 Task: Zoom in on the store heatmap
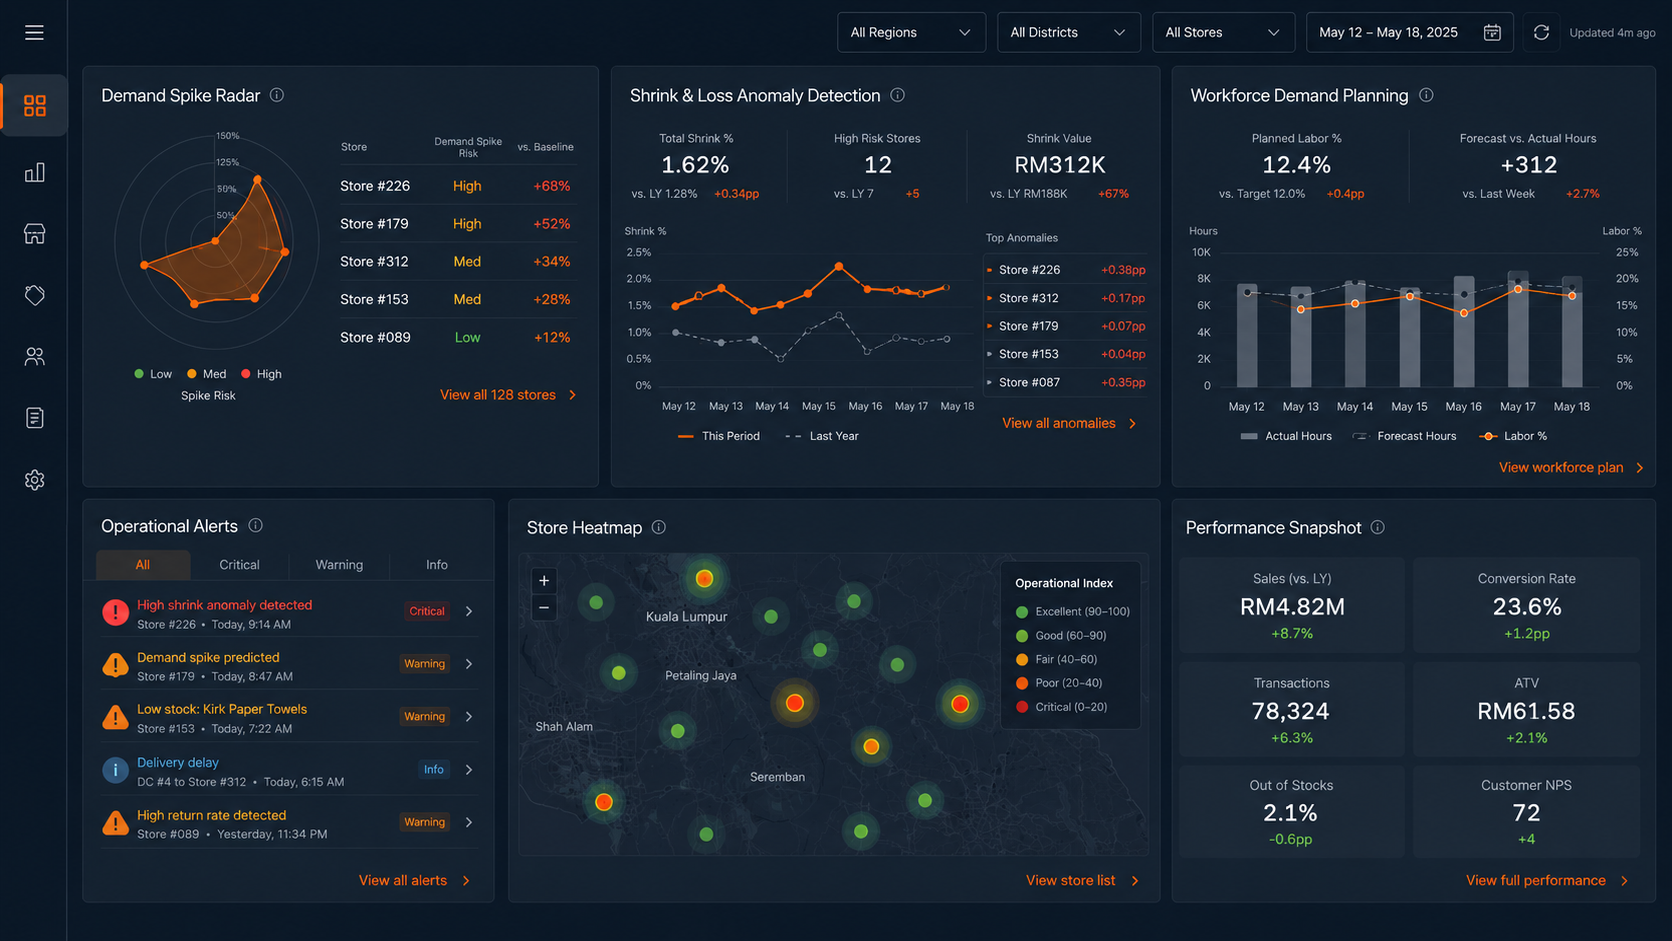(x=544, y=580)
